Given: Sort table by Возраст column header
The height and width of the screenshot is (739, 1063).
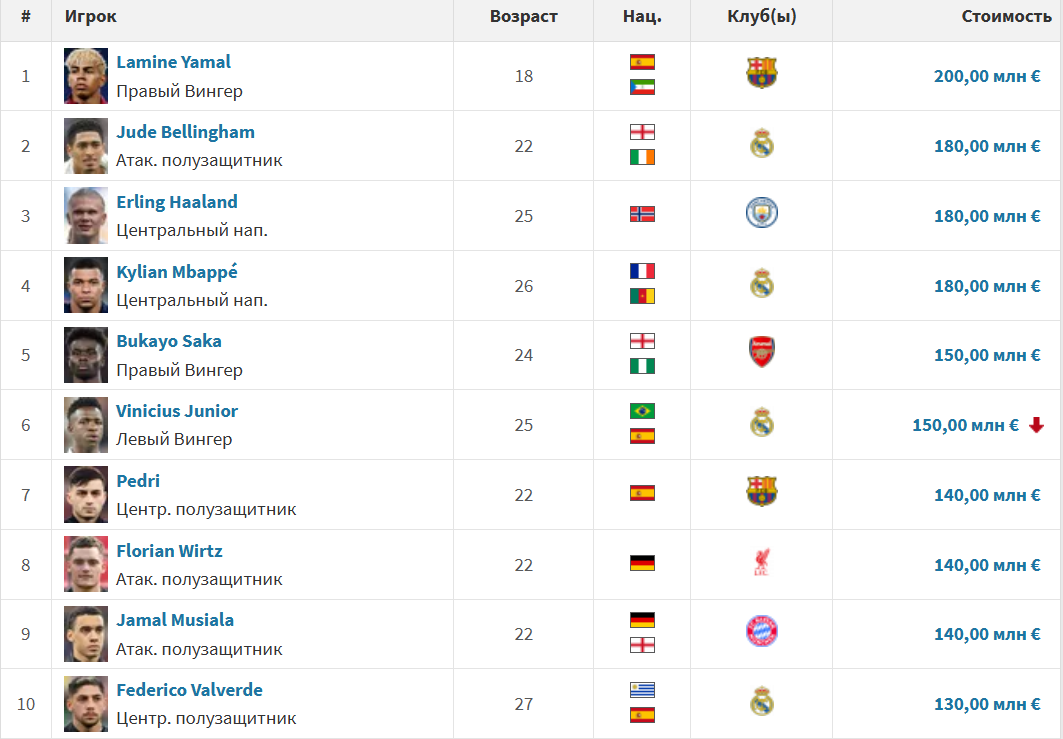Looking at the screenshot, I should 523,17.
